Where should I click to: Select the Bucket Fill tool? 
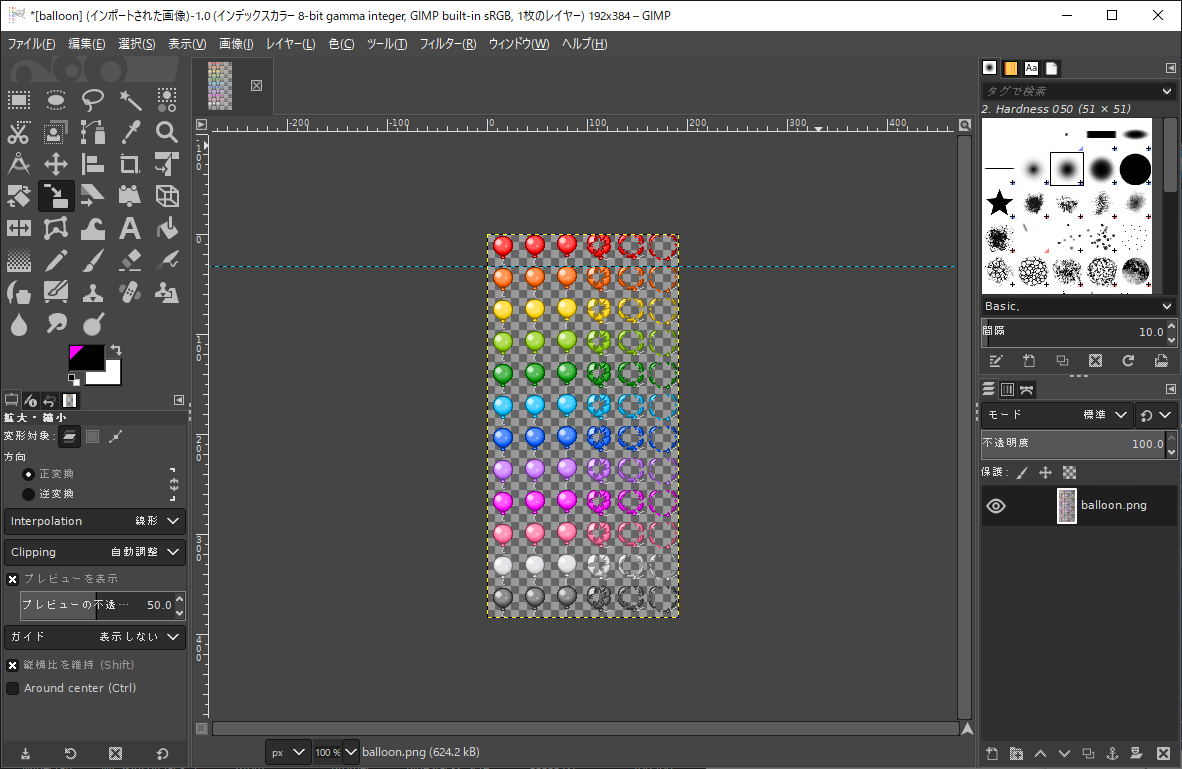coord(167,228)
